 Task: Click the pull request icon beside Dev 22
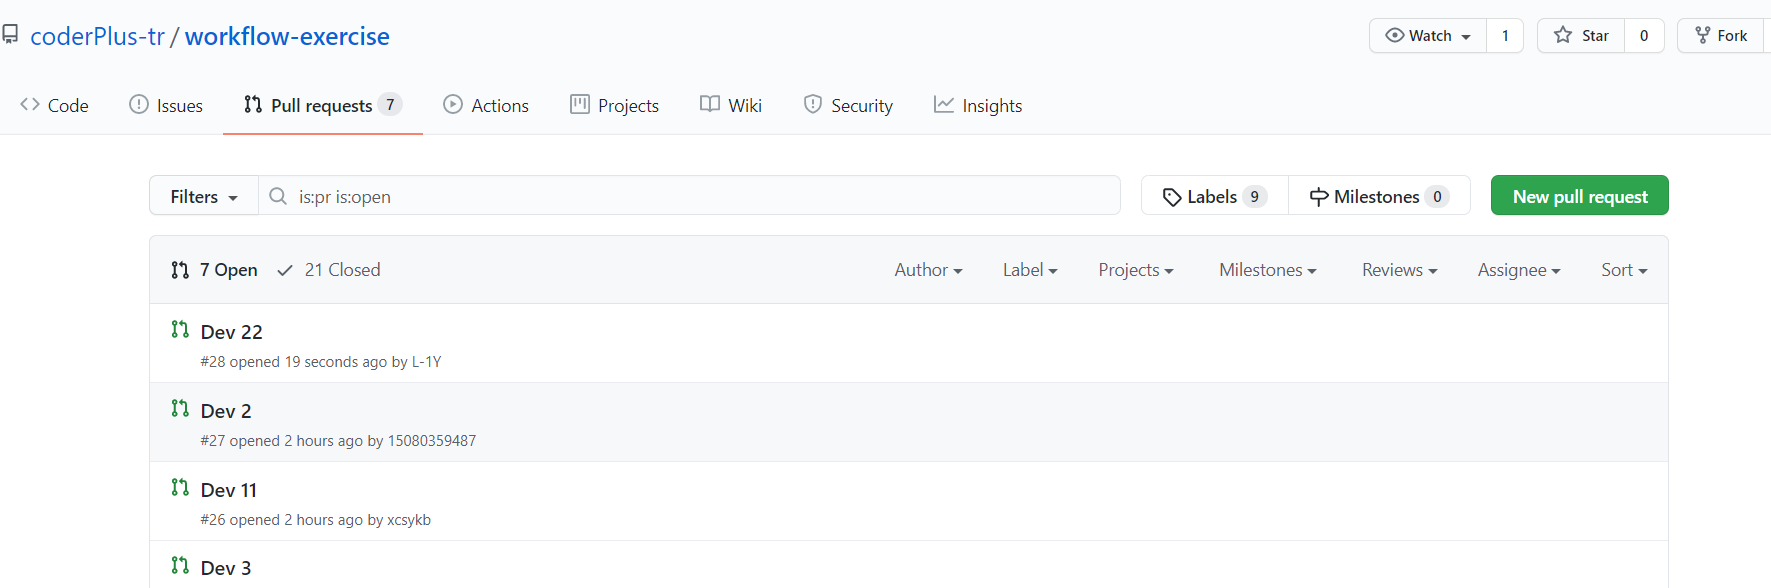(180, 329)
